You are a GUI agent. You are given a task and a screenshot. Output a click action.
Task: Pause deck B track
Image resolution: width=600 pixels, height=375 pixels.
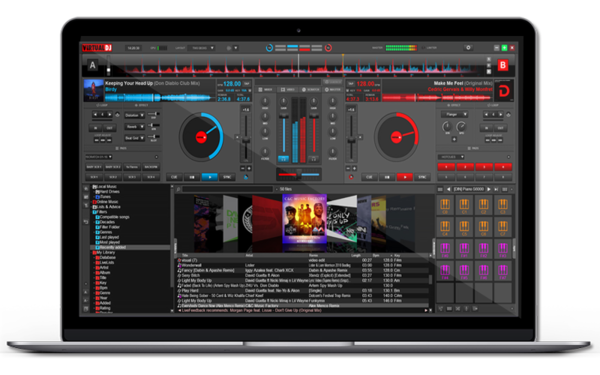(x=387, y=177)
